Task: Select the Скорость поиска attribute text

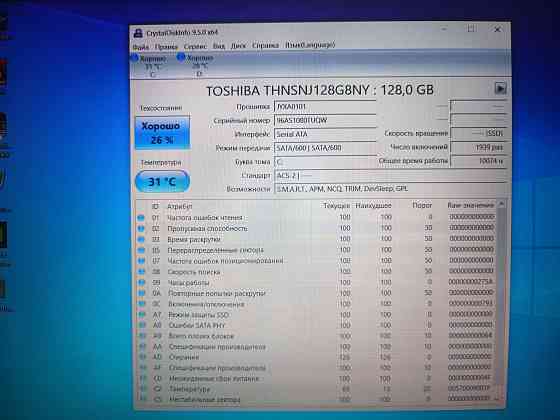Action: pyautogui.click(x=194, y=272)
